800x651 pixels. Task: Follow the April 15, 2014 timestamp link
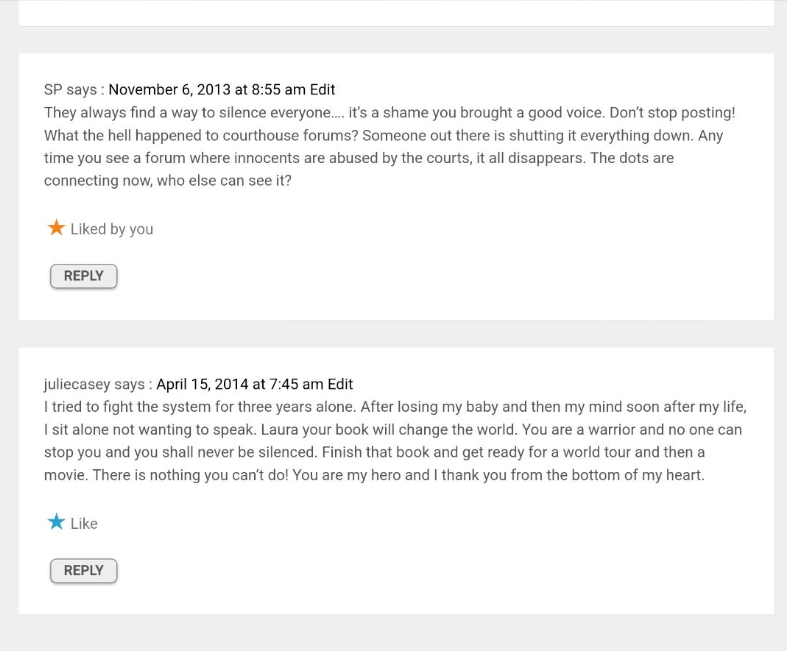click(240, 384)
